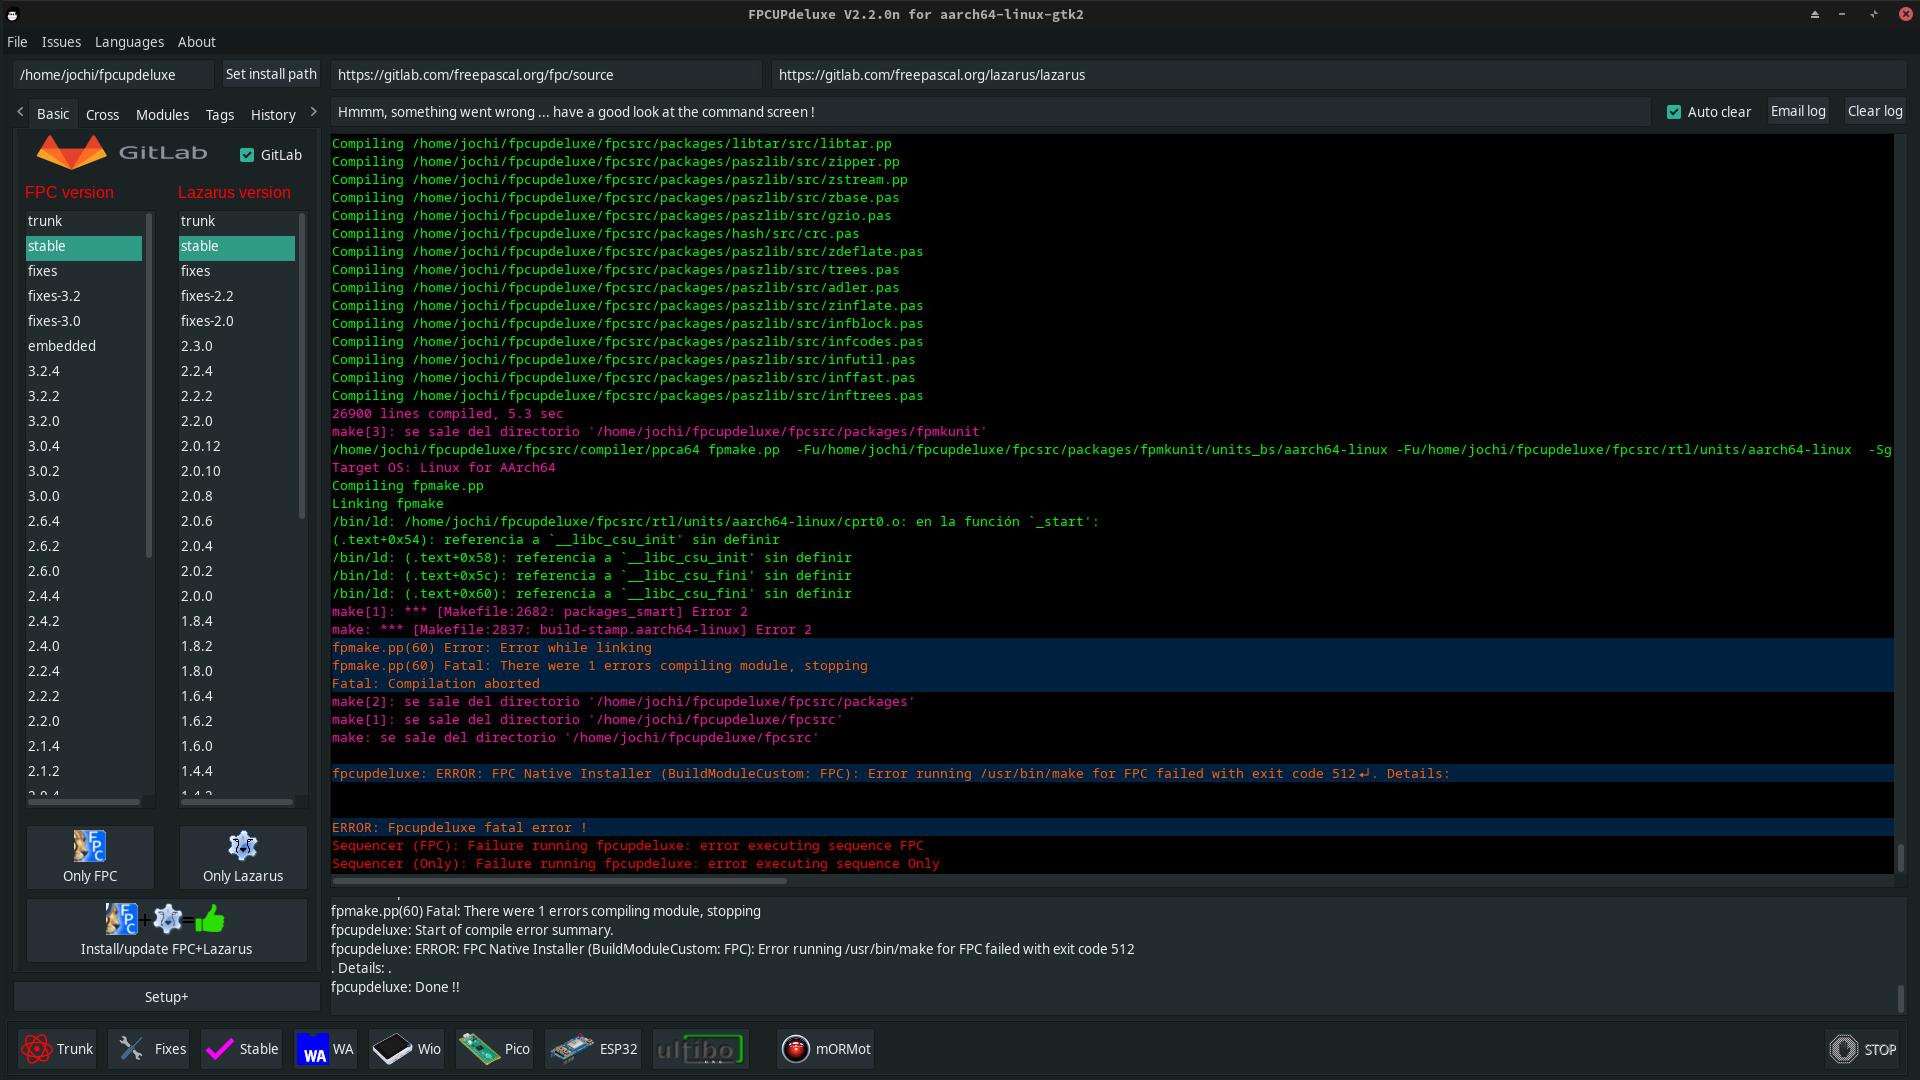Image resolution: width=1920 pixels, height=1080 pixels.
Task: Click the keep-above arrow in title bar
Action: 1814,14
